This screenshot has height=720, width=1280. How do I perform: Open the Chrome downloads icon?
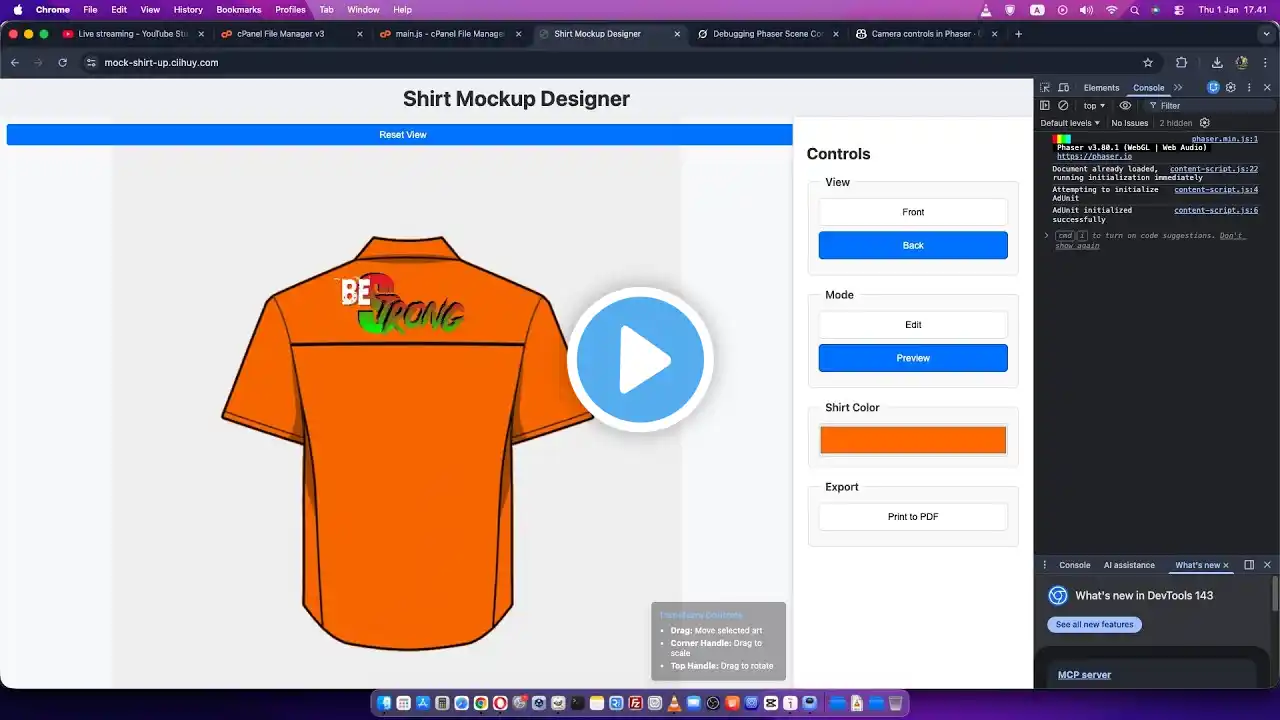(1217, 62)
